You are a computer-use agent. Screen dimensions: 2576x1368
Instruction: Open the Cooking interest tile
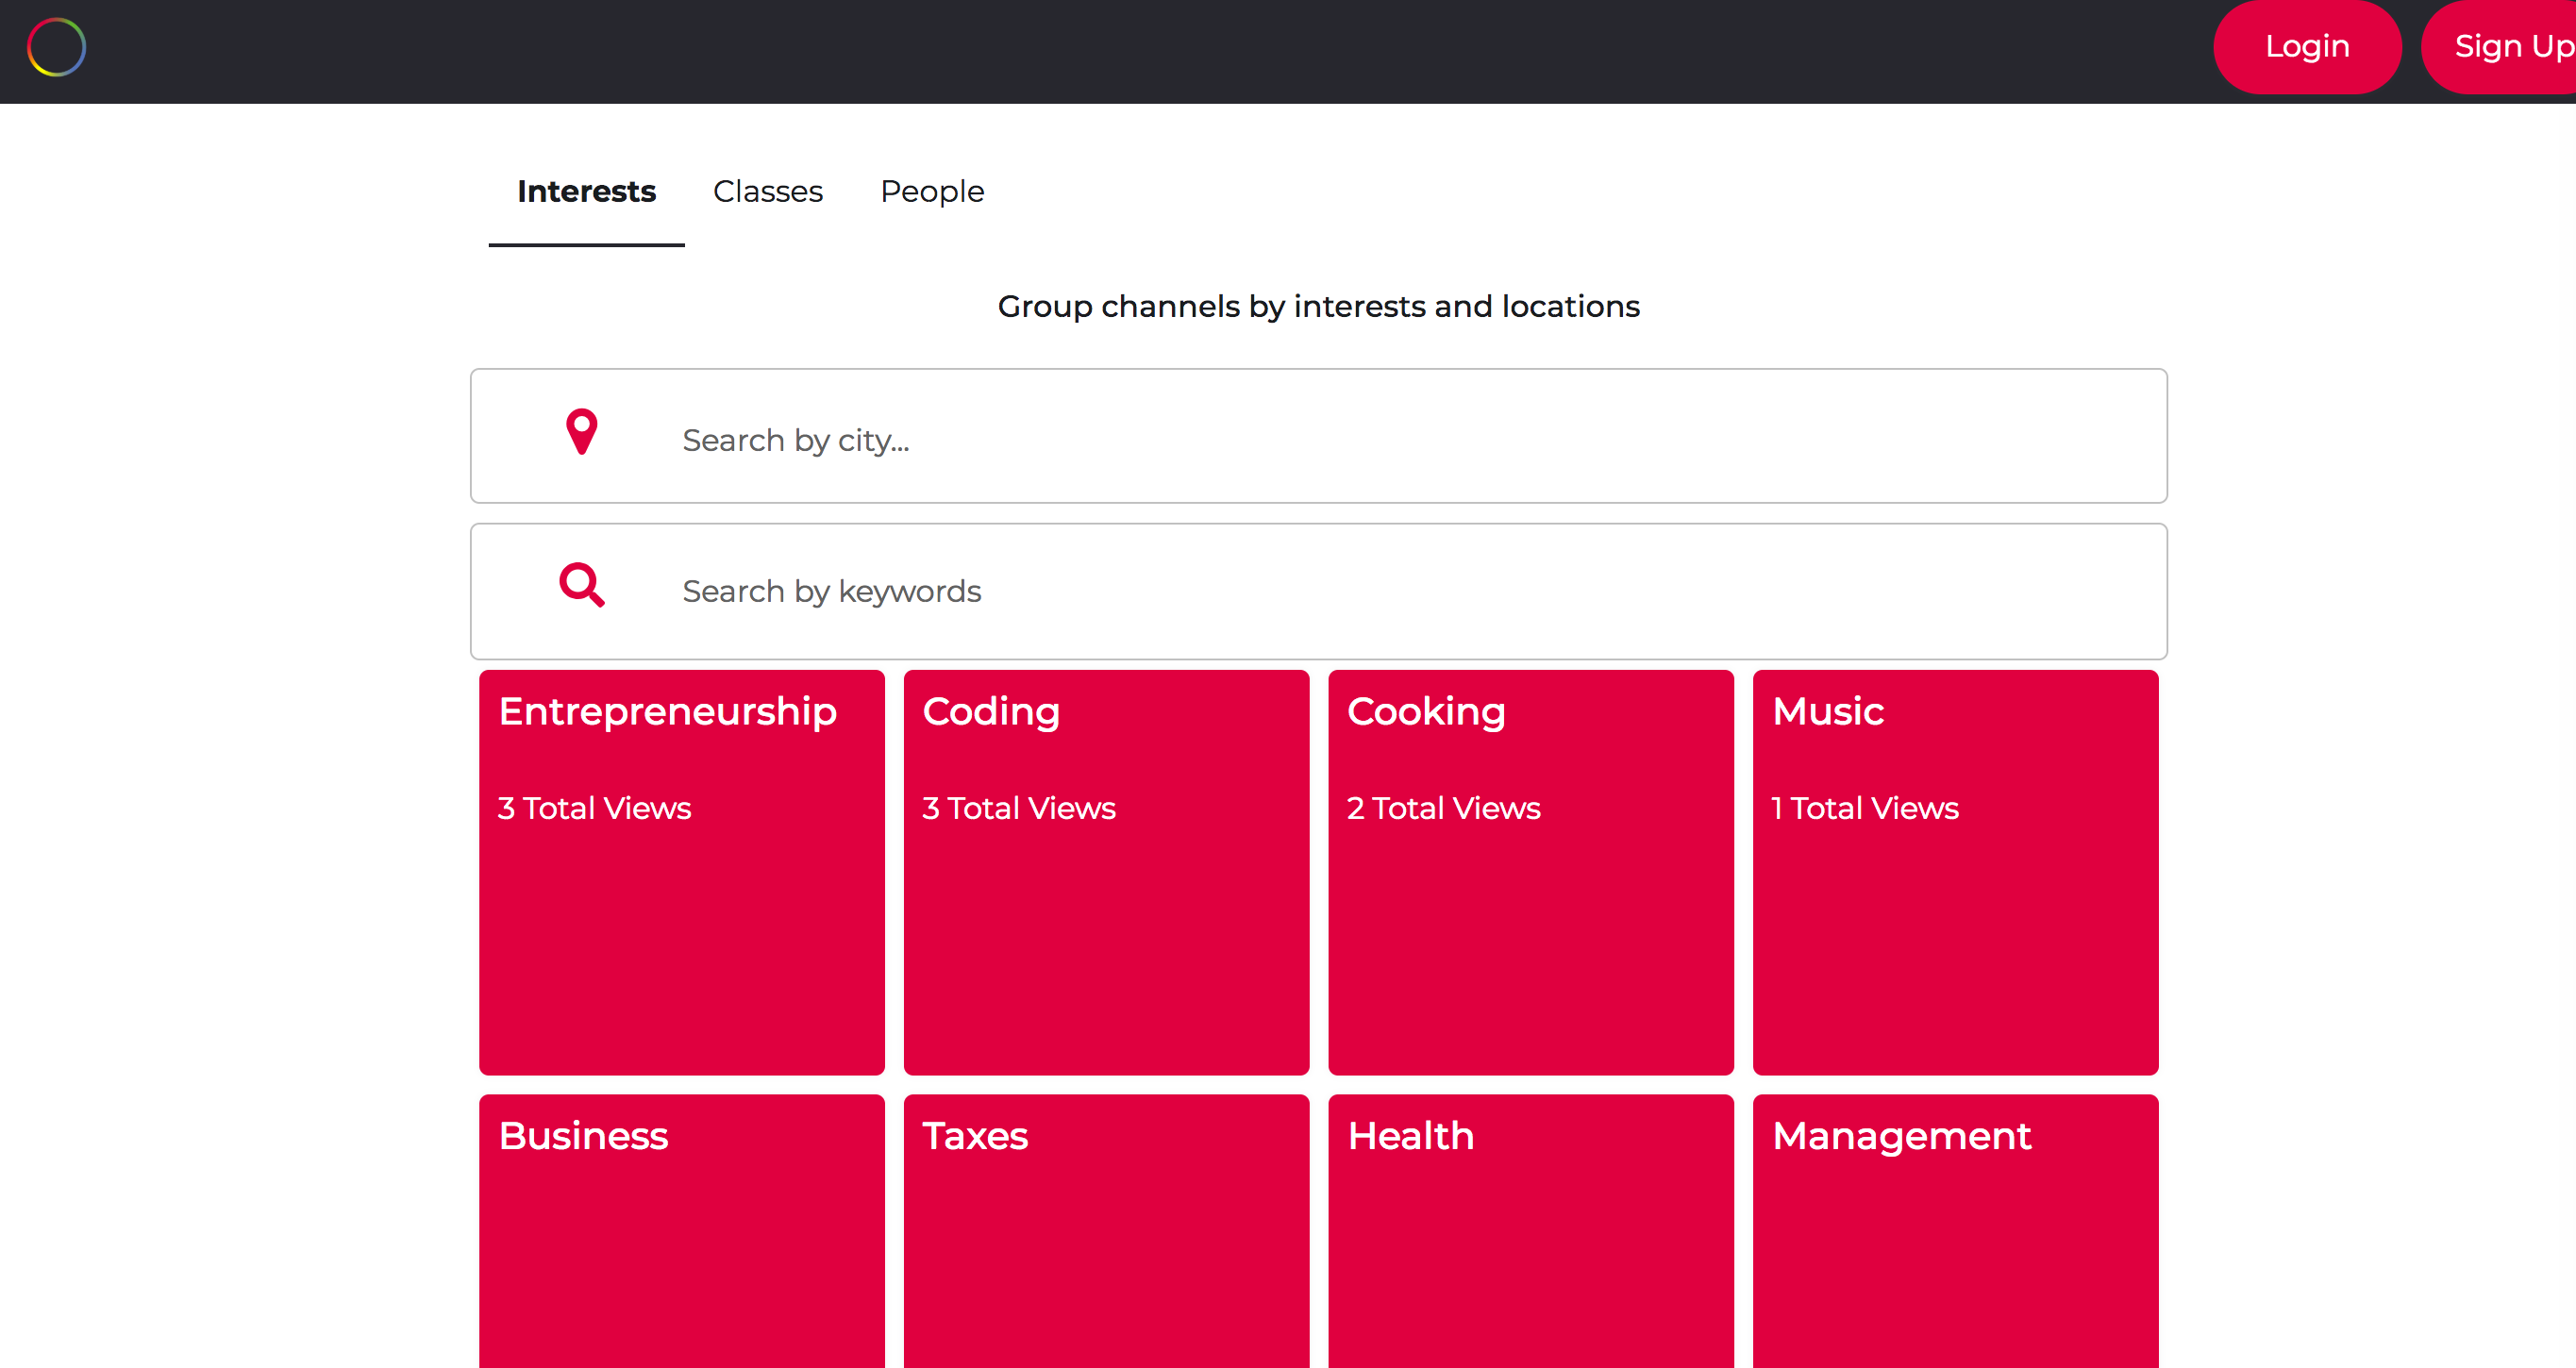coord(1531,872)
